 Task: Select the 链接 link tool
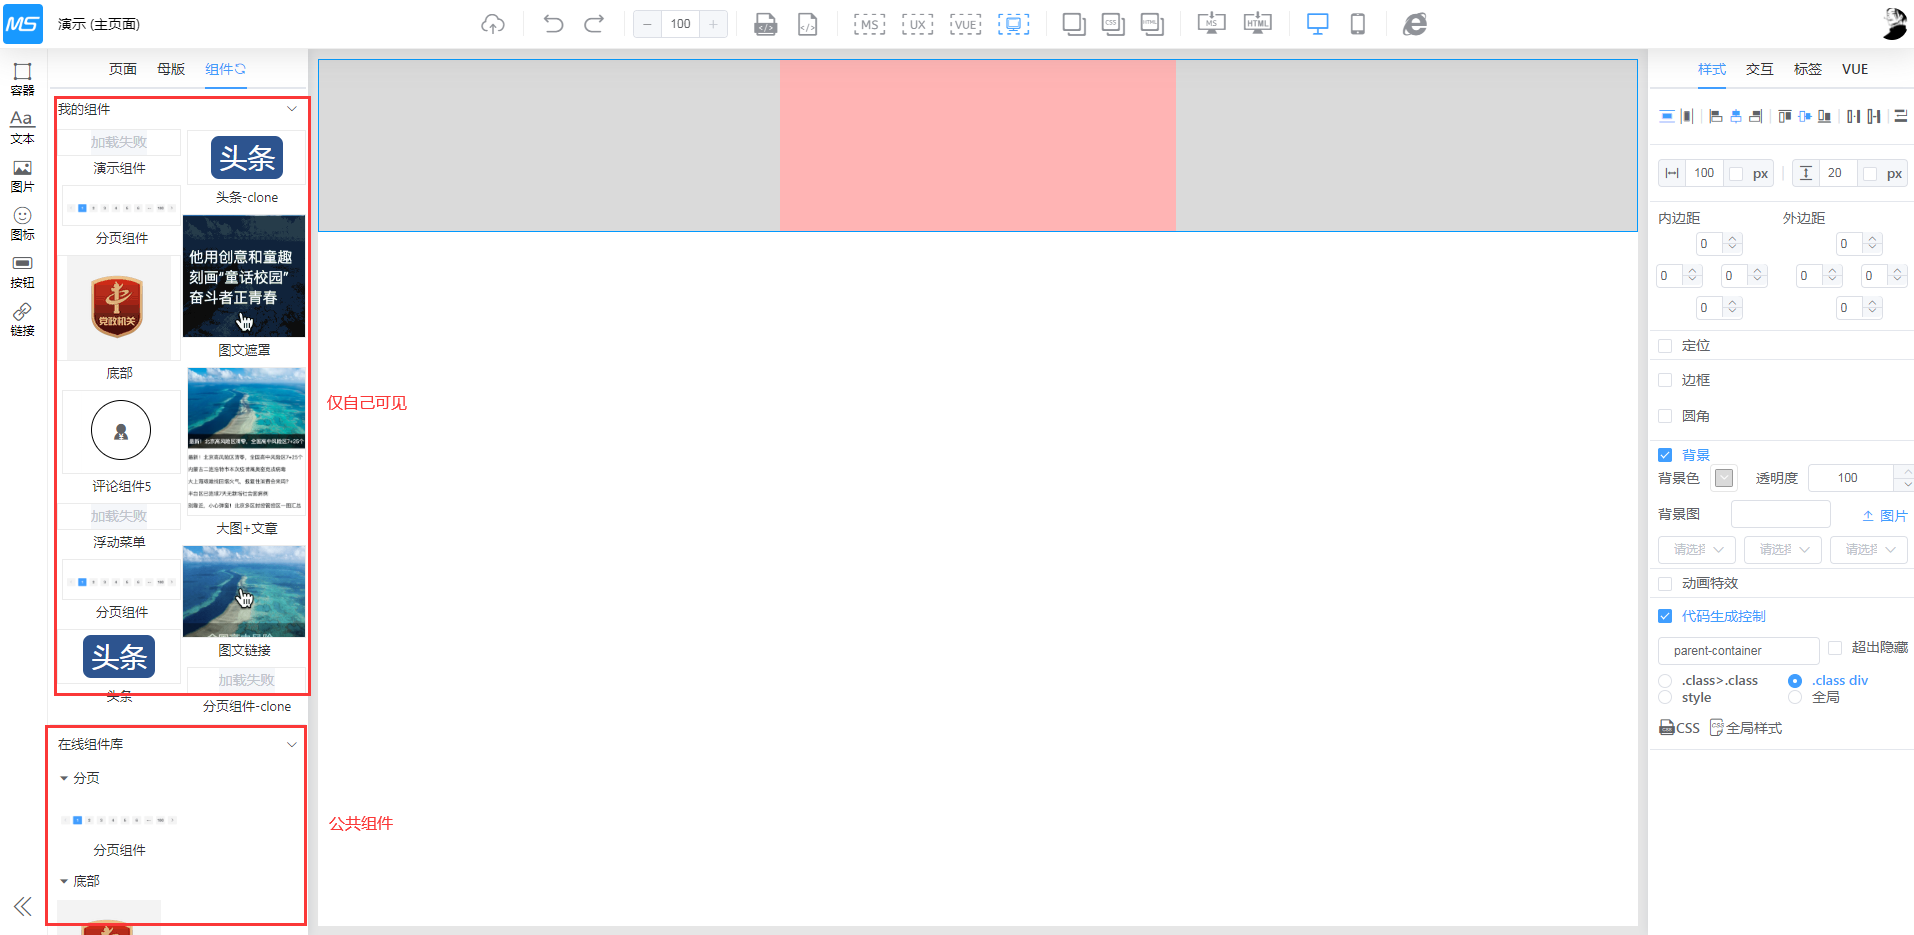click(22, 319)
